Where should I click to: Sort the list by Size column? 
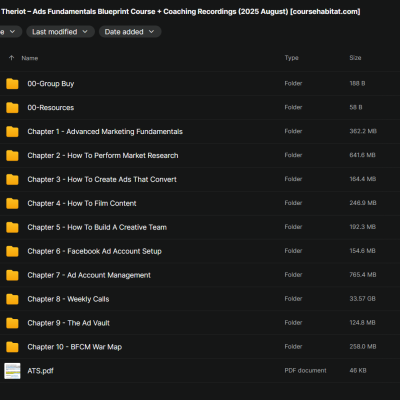tap(355, 58)
